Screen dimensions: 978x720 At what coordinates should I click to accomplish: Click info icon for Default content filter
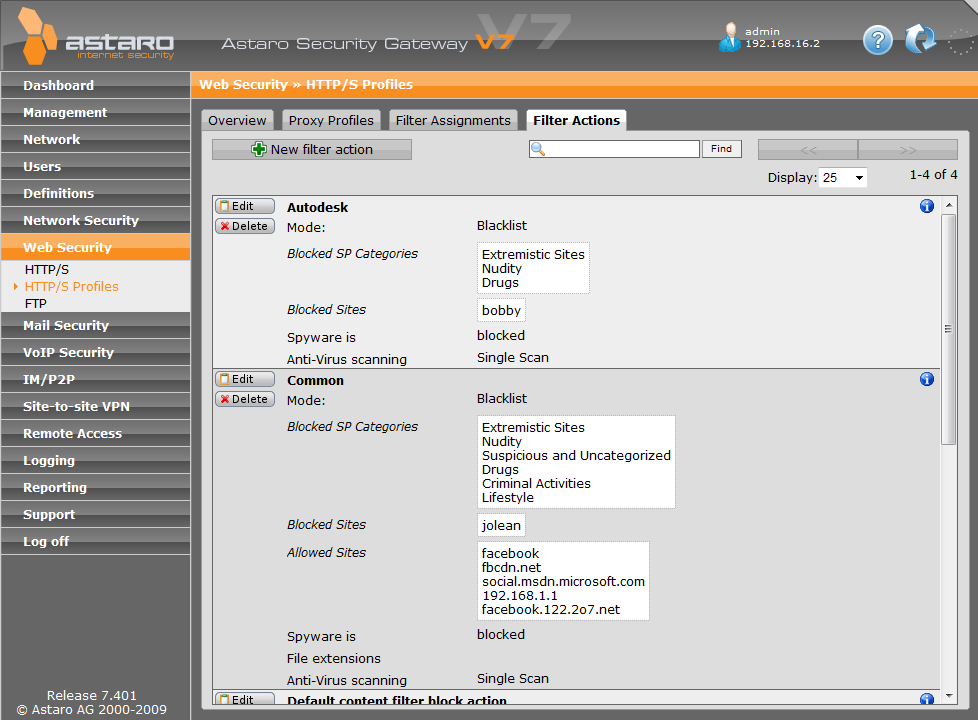point(926,700)
